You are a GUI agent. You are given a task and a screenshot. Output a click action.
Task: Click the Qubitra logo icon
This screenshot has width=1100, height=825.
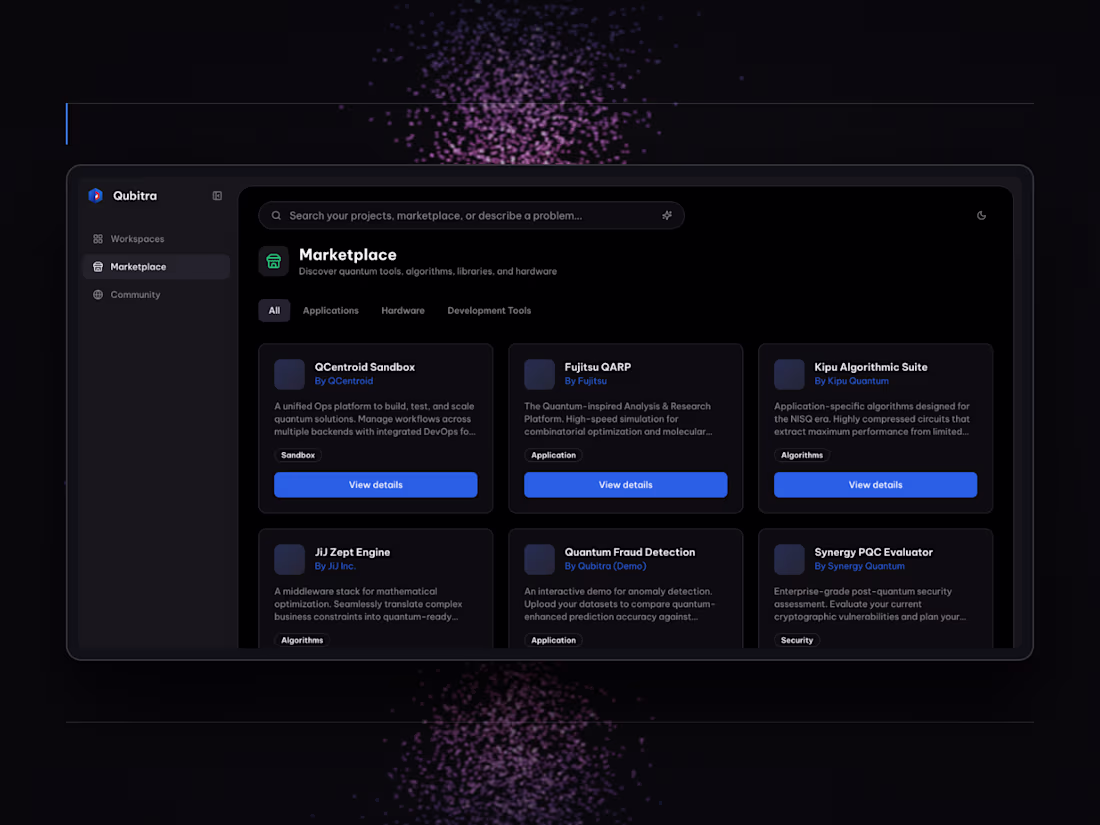click(x=95, y=196)
